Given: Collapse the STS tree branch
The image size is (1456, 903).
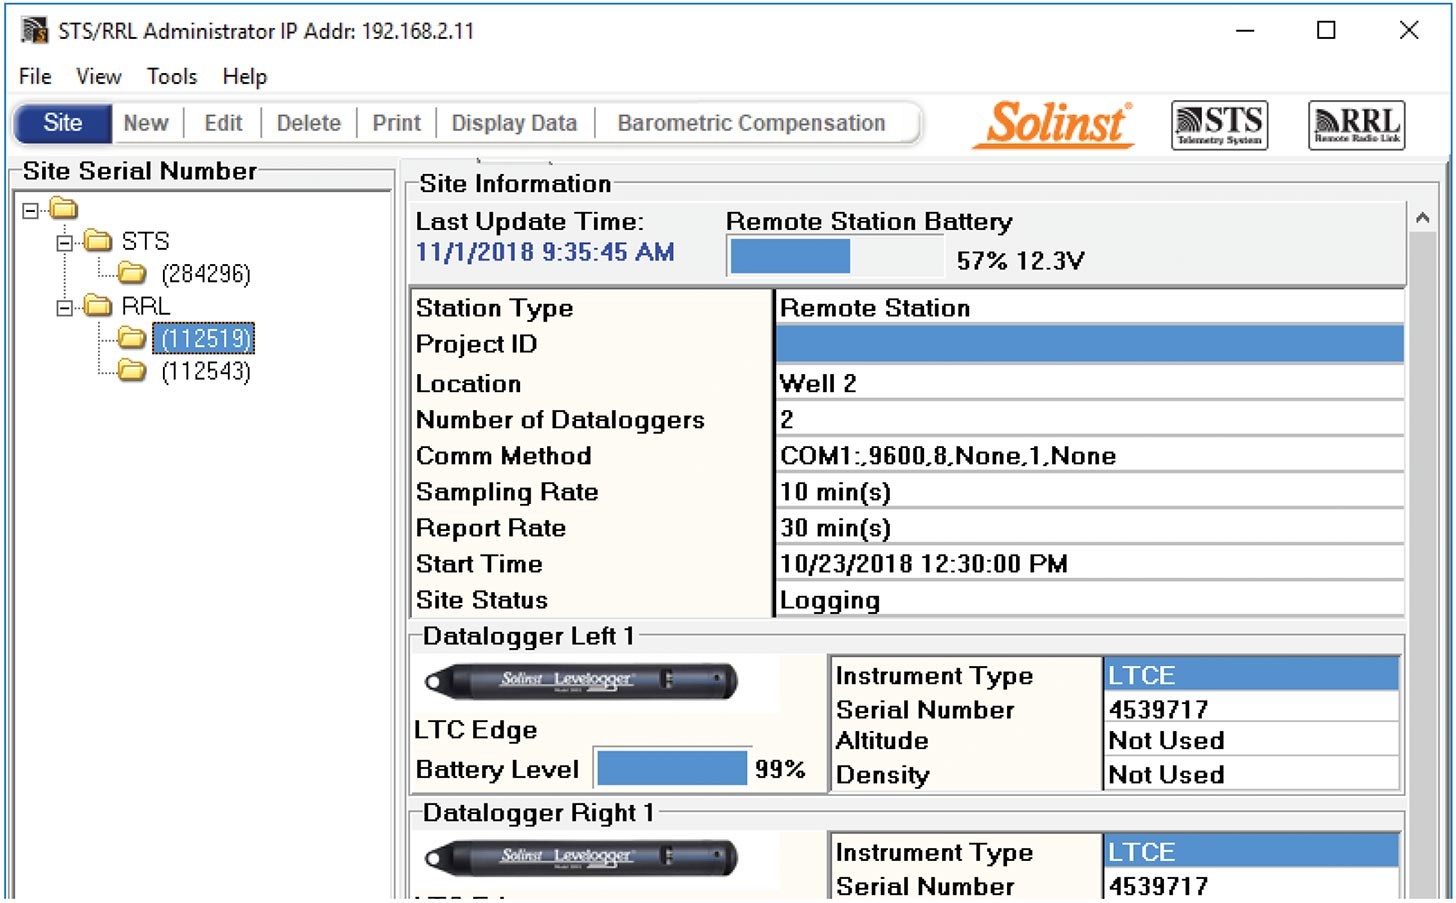Looking at the screenshot, I should (x=64, y=241).
